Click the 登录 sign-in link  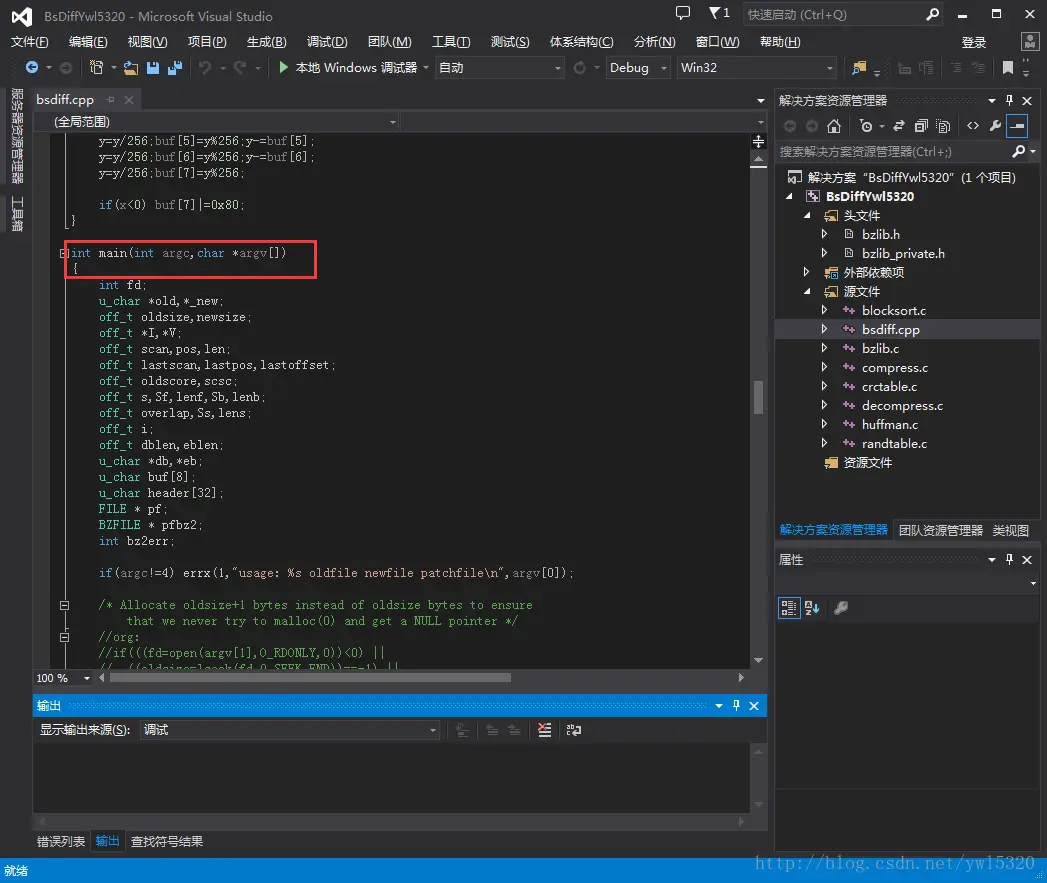tap(974, 43)
